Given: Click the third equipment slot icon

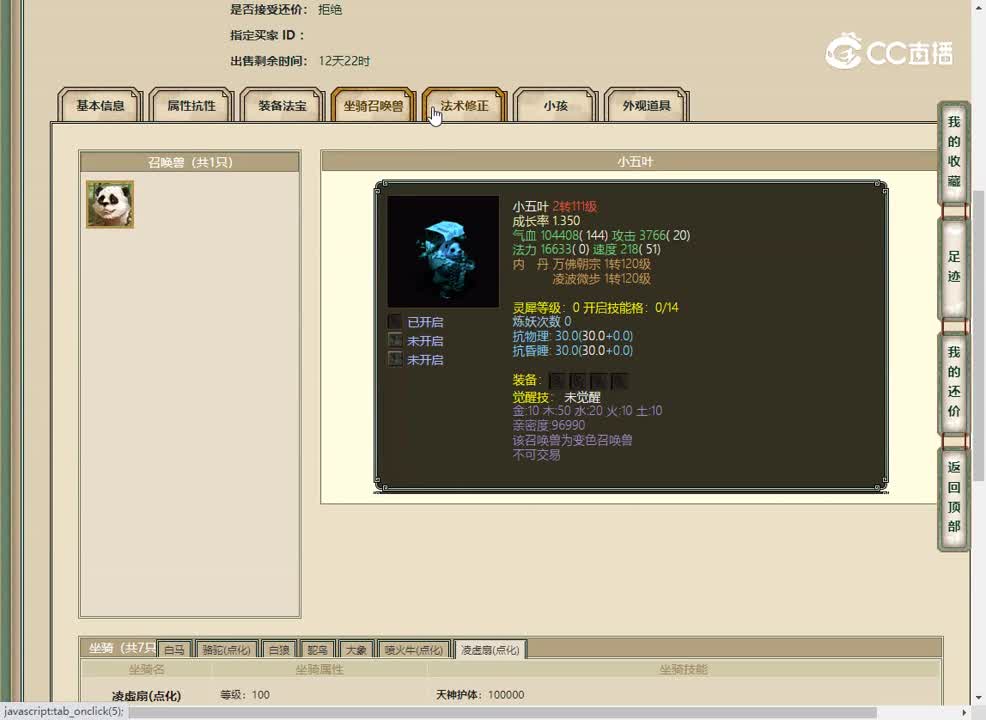Looking at the screenshot, I should [598, 380].
